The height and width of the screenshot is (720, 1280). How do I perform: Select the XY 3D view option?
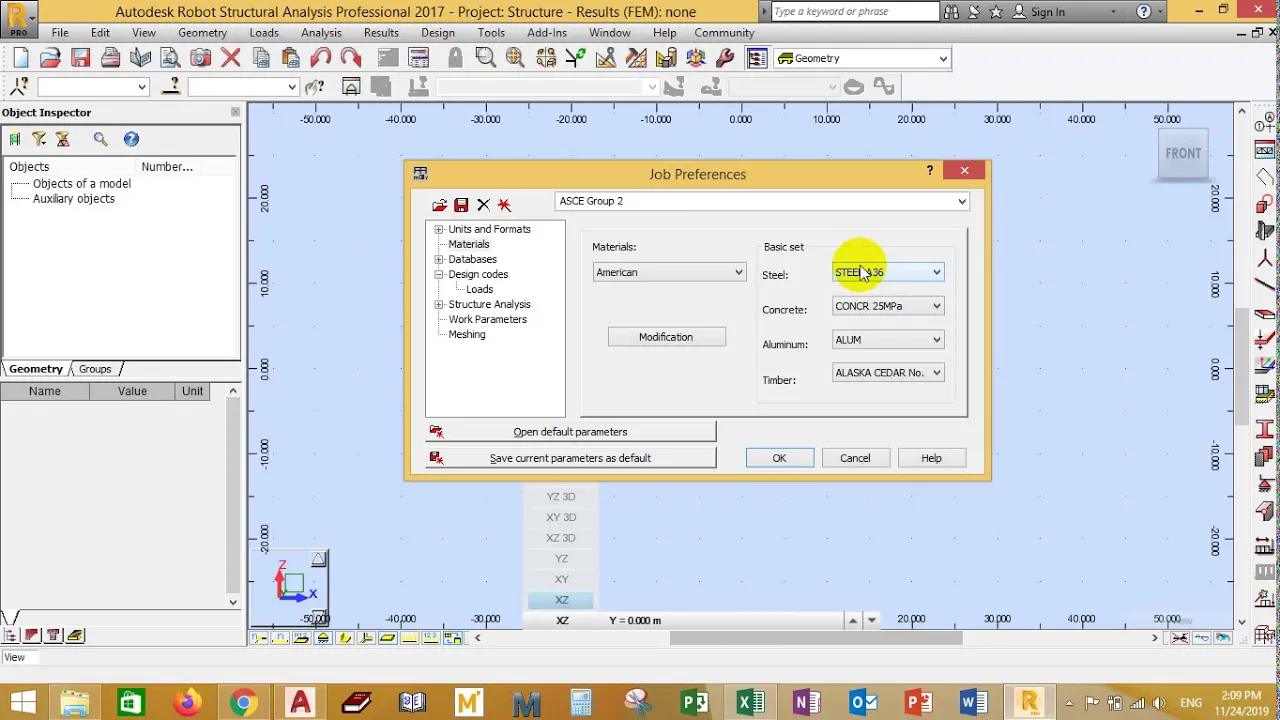pos(561,517)
